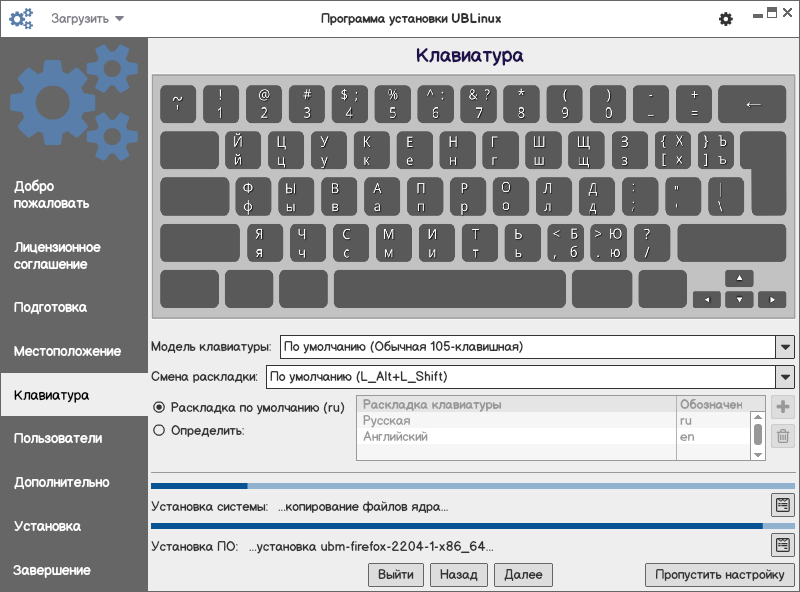Go to Лицензионное соглашение step
This screenshot has height=592, width=800.
tap(57, 256)
